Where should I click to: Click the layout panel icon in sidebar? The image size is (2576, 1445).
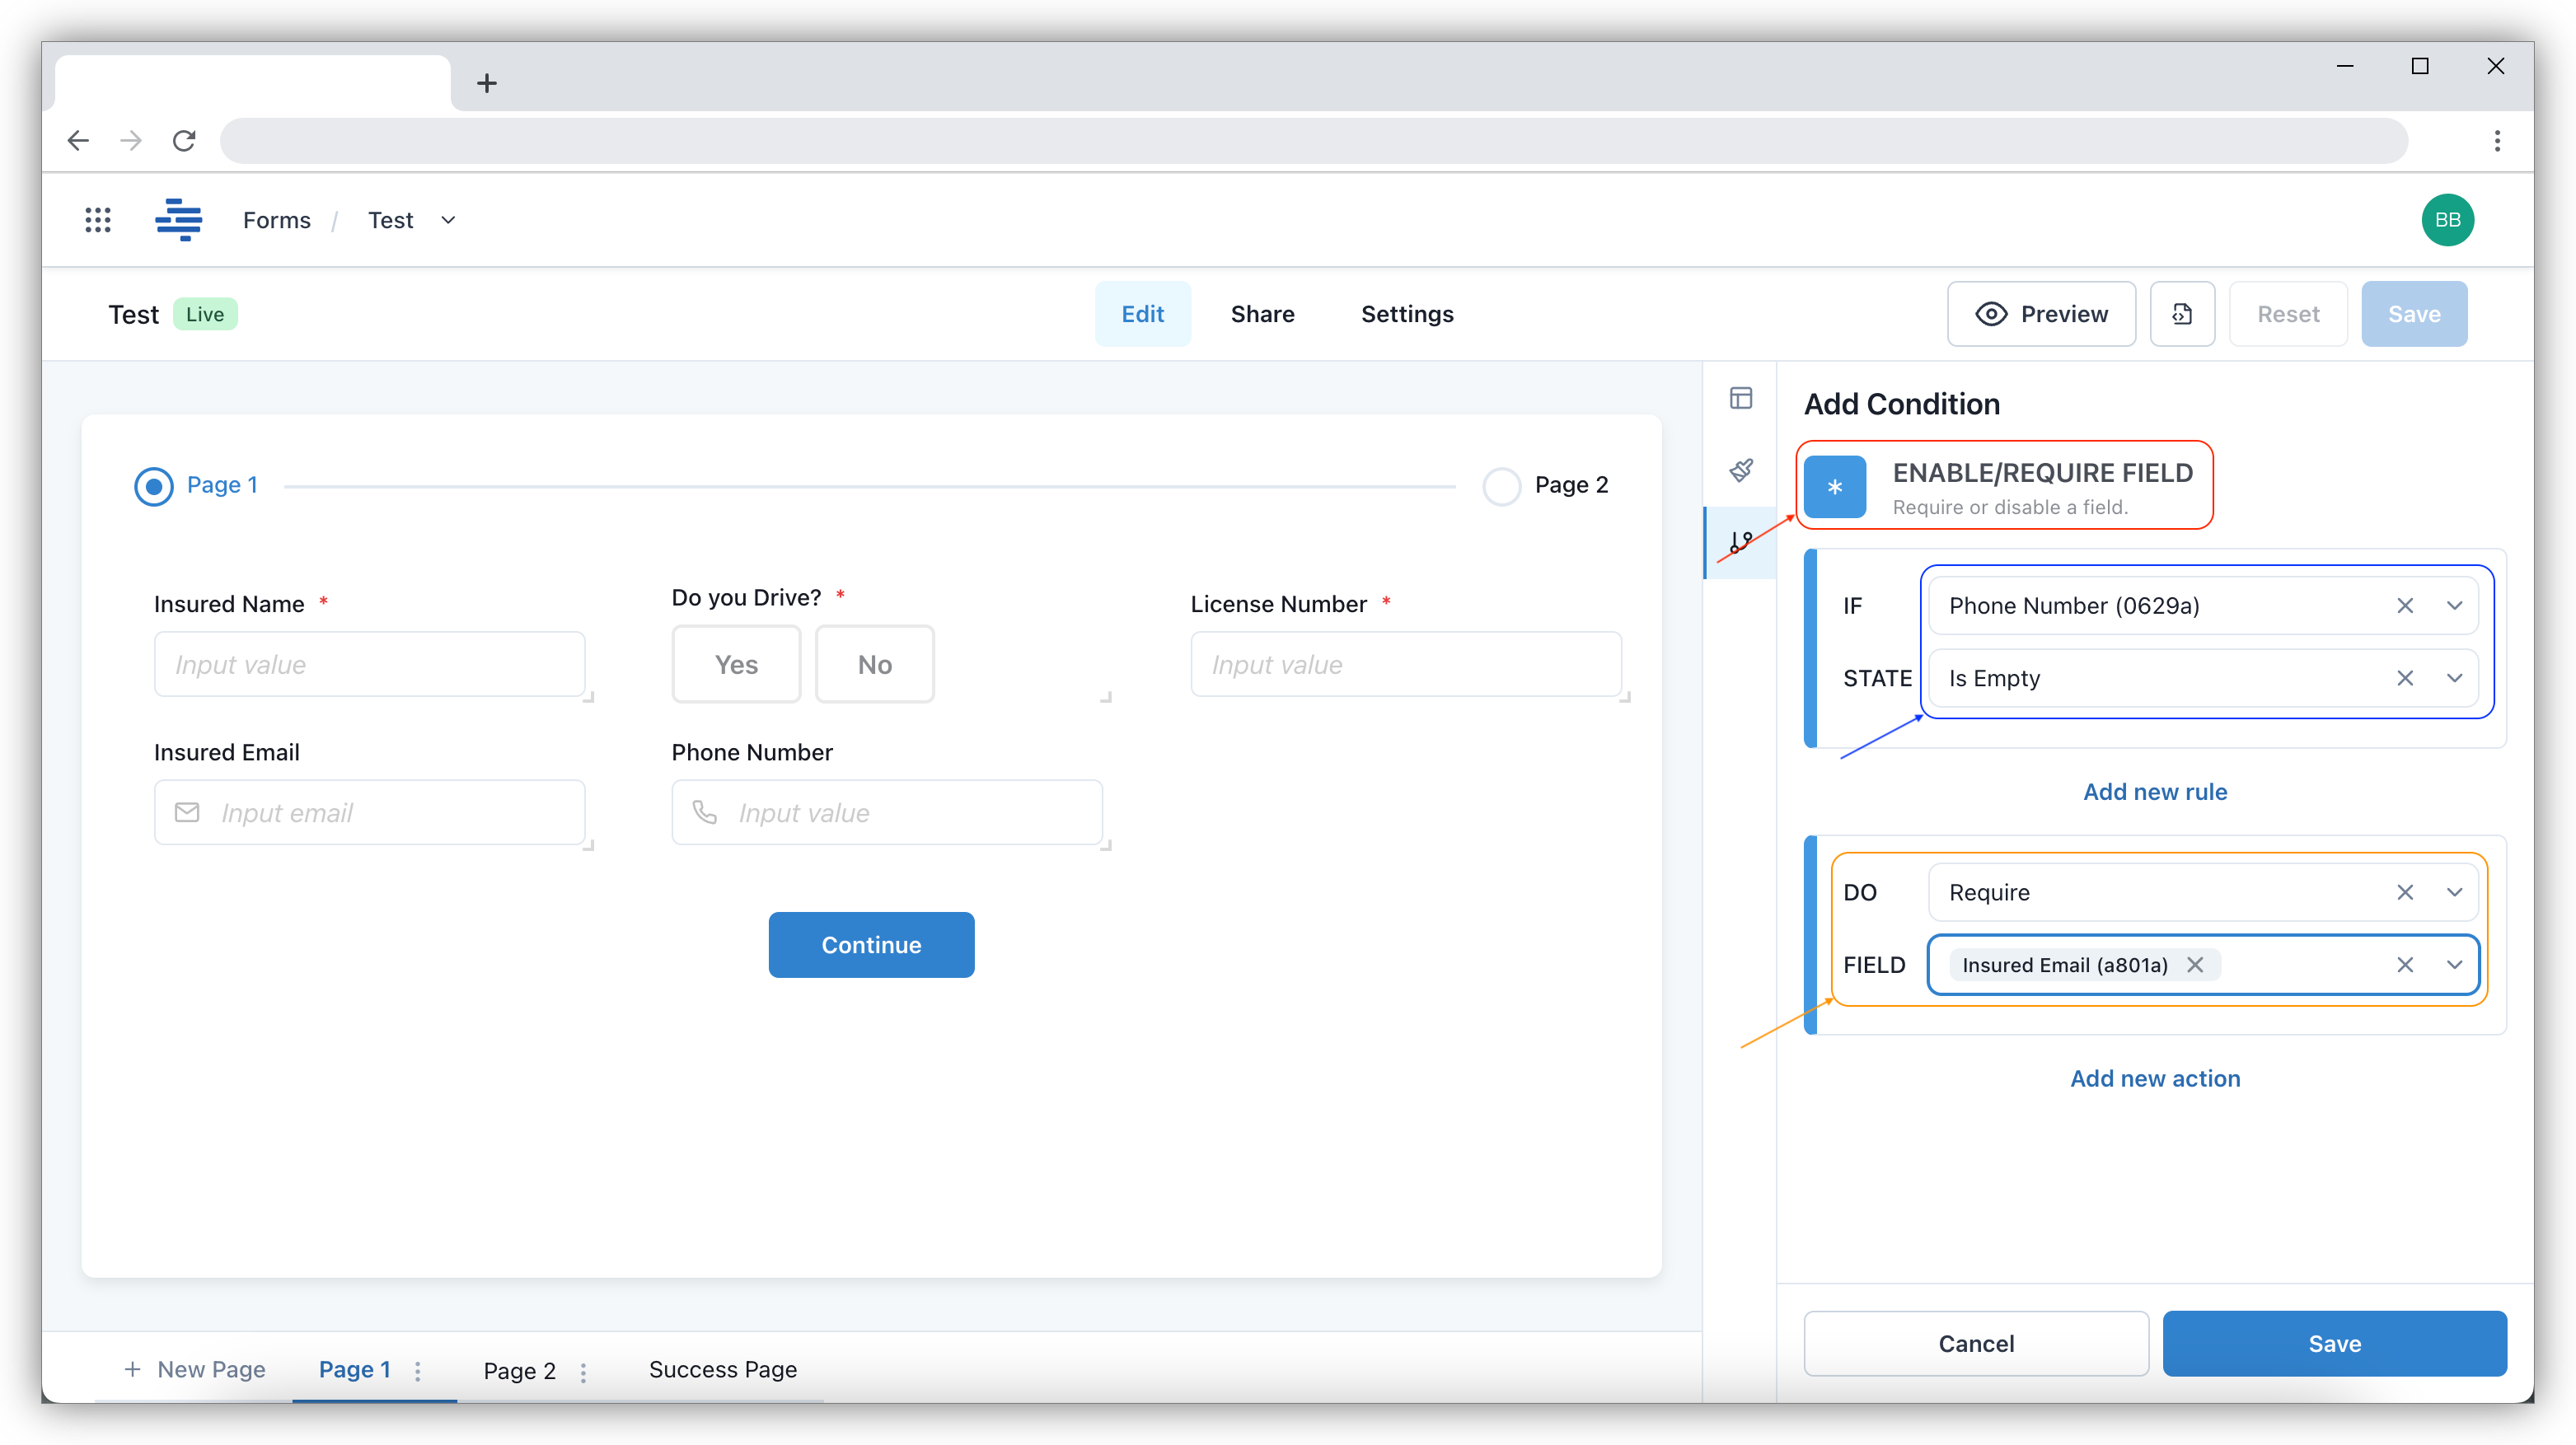point(1741,398)
